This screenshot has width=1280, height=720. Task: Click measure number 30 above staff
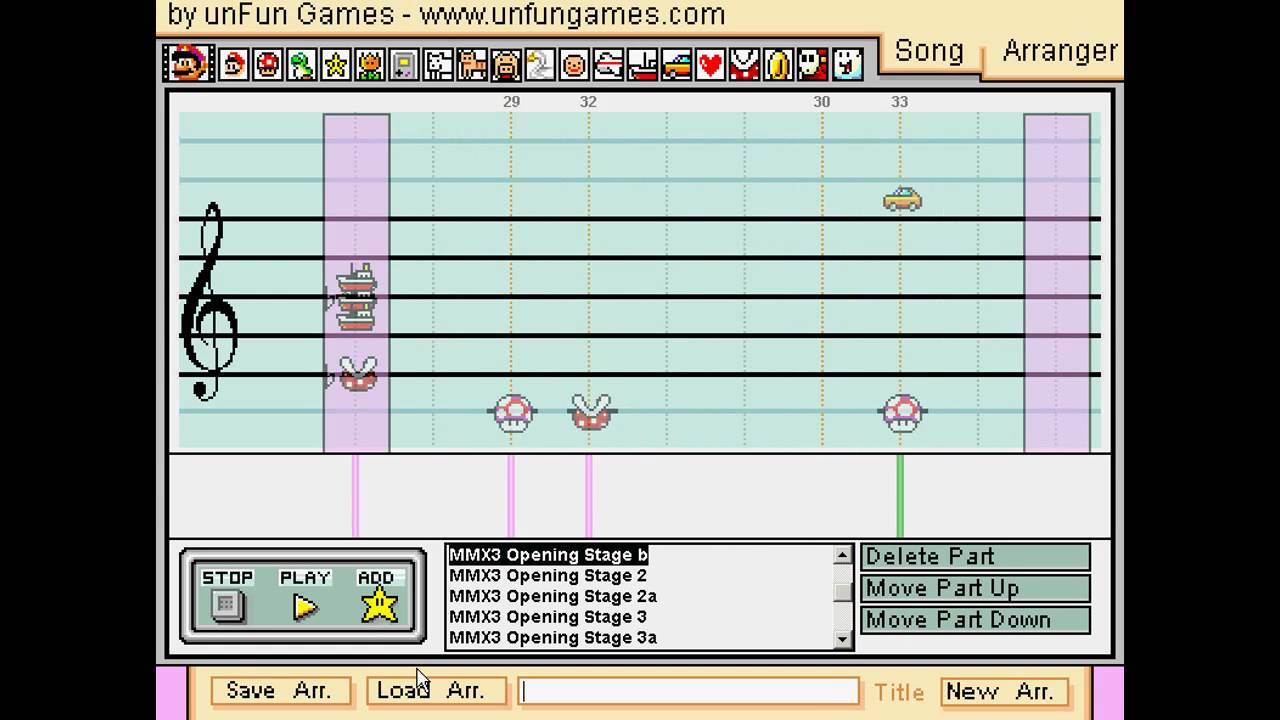[821, 102]
